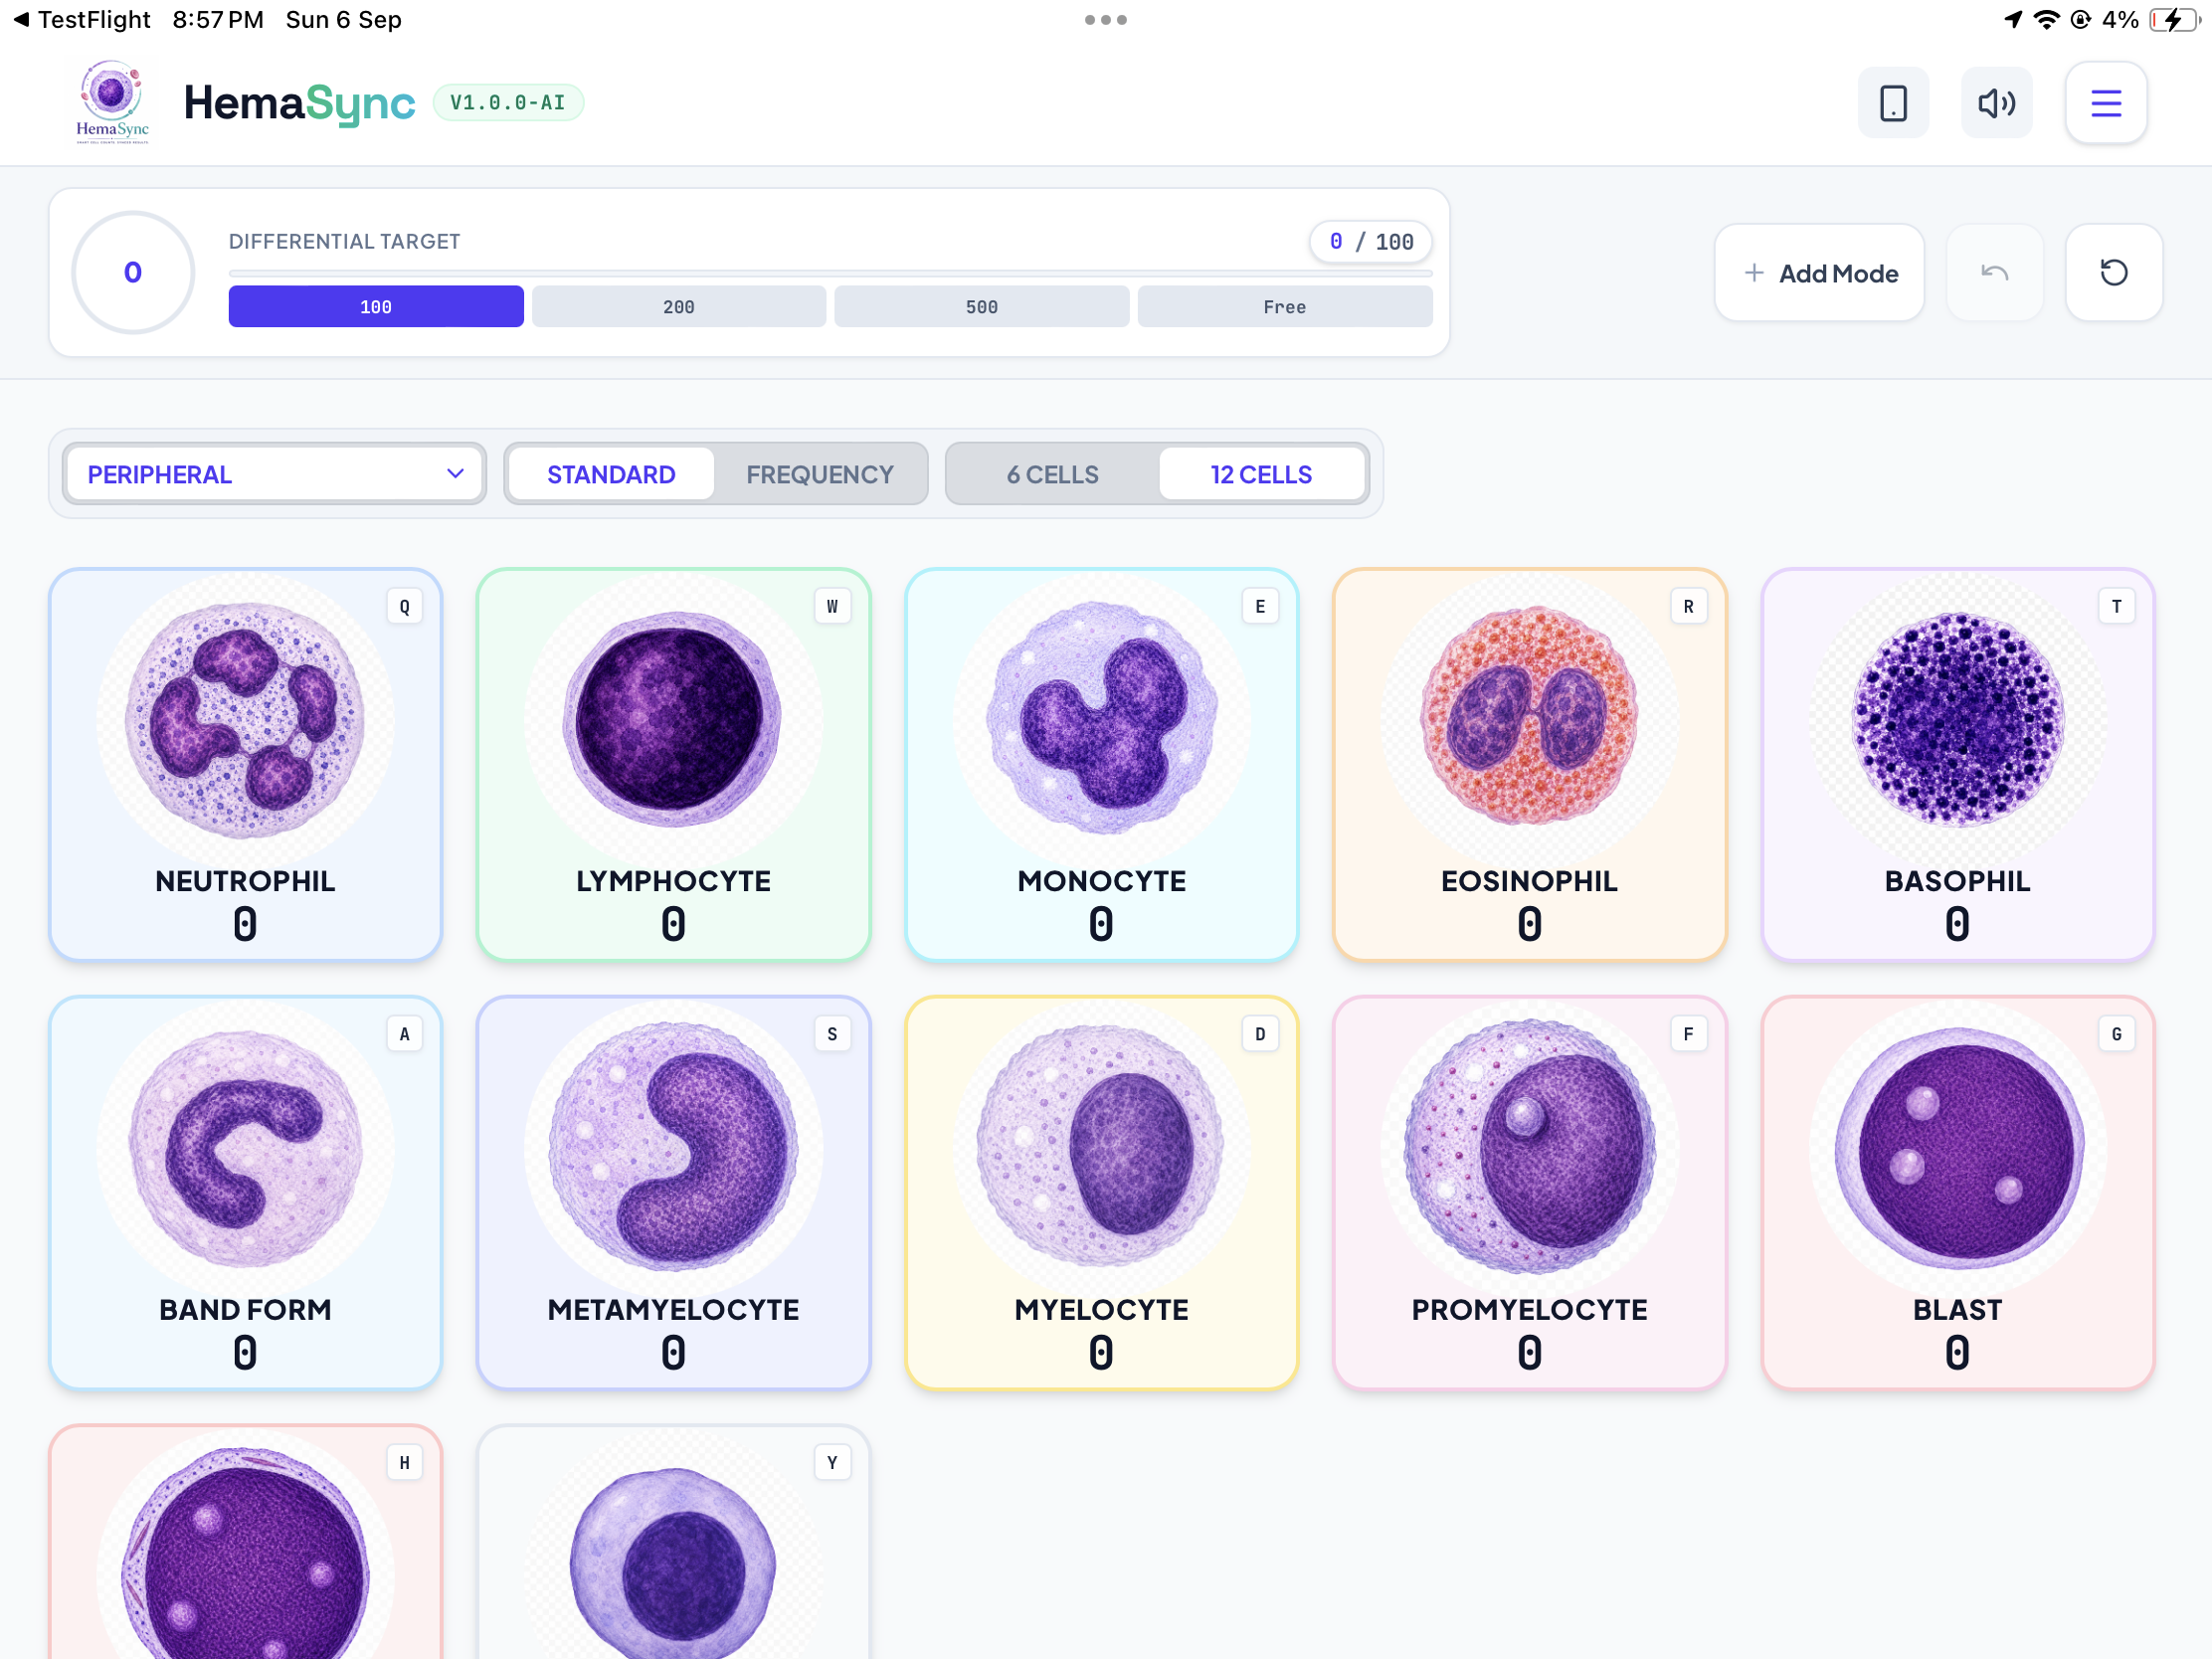The width and height of the screenshot is (2212, 1659).
Task: Click the W shortcut key badge
Action: 832,606
